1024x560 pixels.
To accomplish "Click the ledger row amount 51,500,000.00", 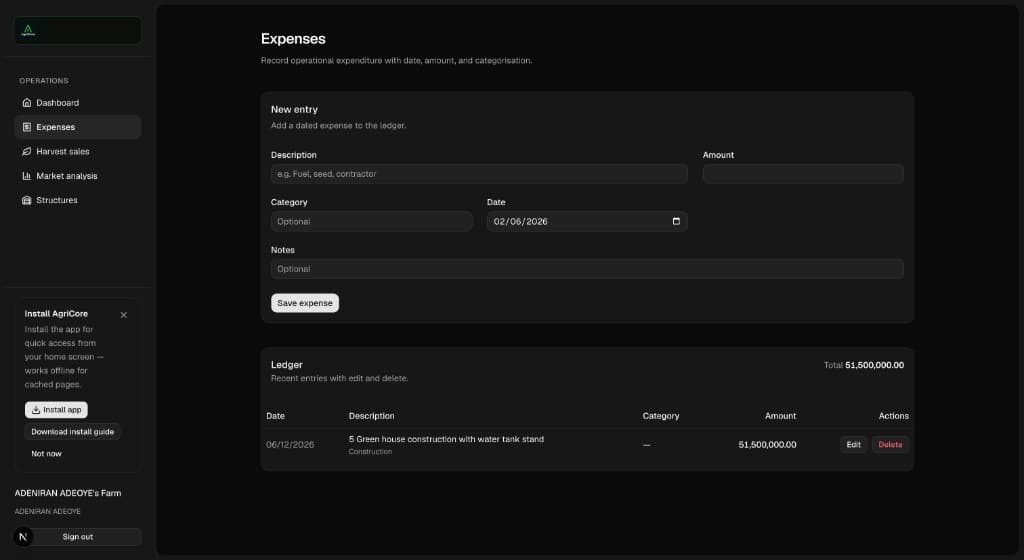I will pyautogui.click(x=767, y=444).
